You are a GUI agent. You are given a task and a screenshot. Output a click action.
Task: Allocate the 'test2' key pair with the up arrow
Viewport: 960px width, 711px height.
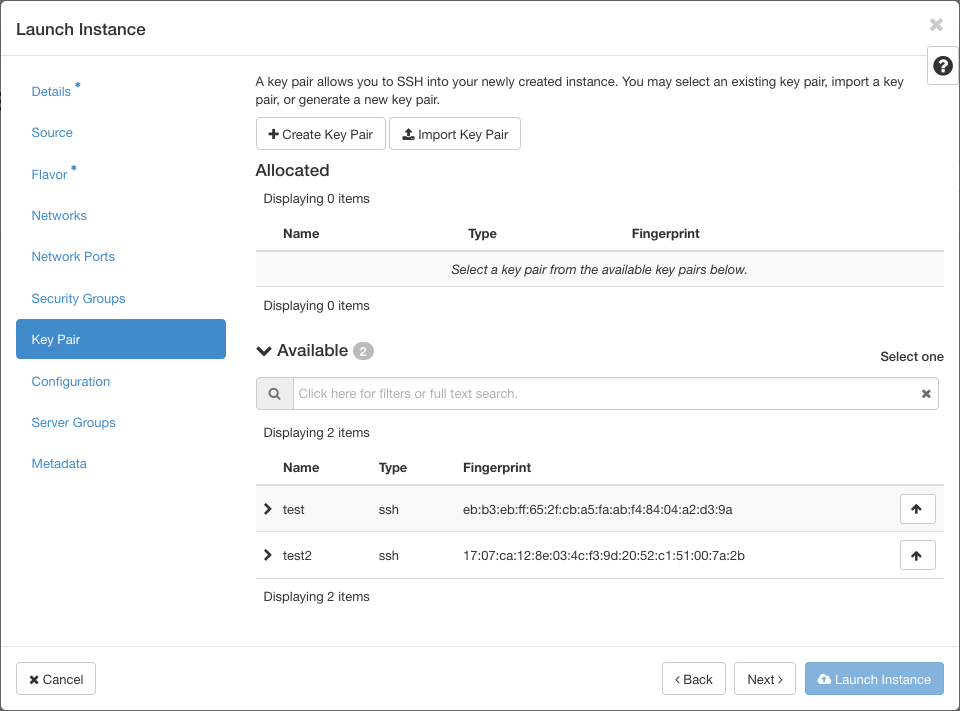click(x=917, y=555)
